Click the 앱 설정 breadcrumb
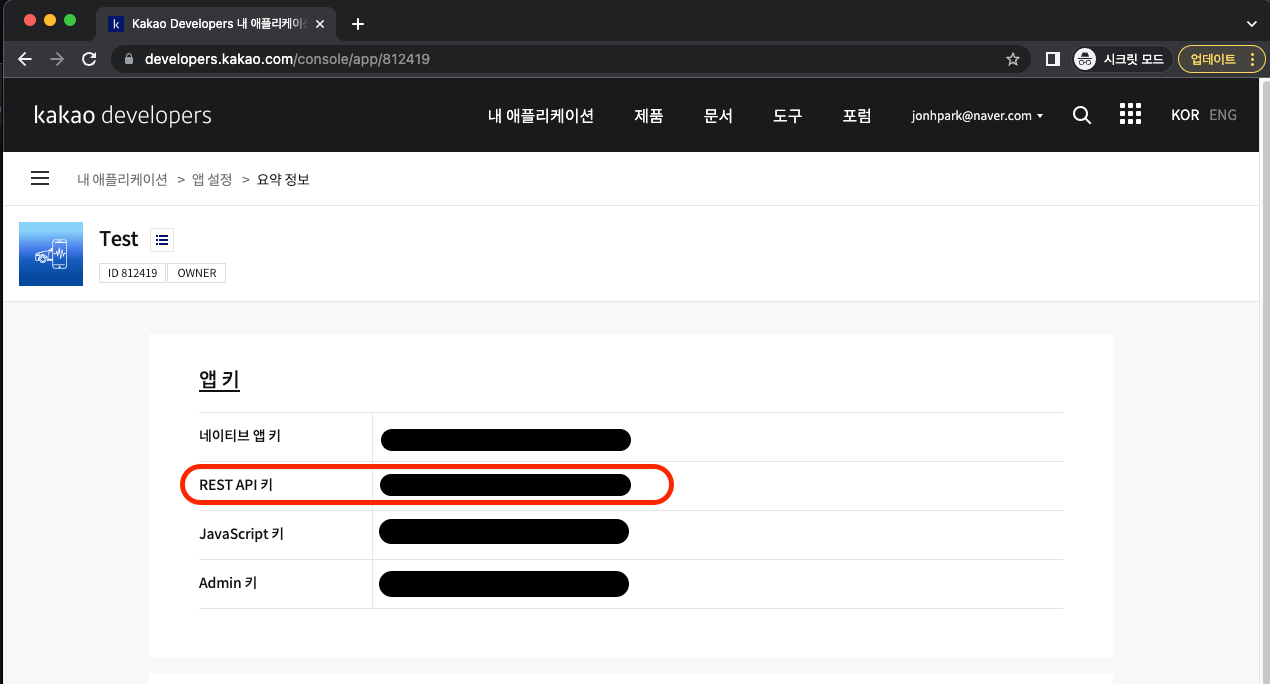The image size is (1270, 684). pos(212,180)
